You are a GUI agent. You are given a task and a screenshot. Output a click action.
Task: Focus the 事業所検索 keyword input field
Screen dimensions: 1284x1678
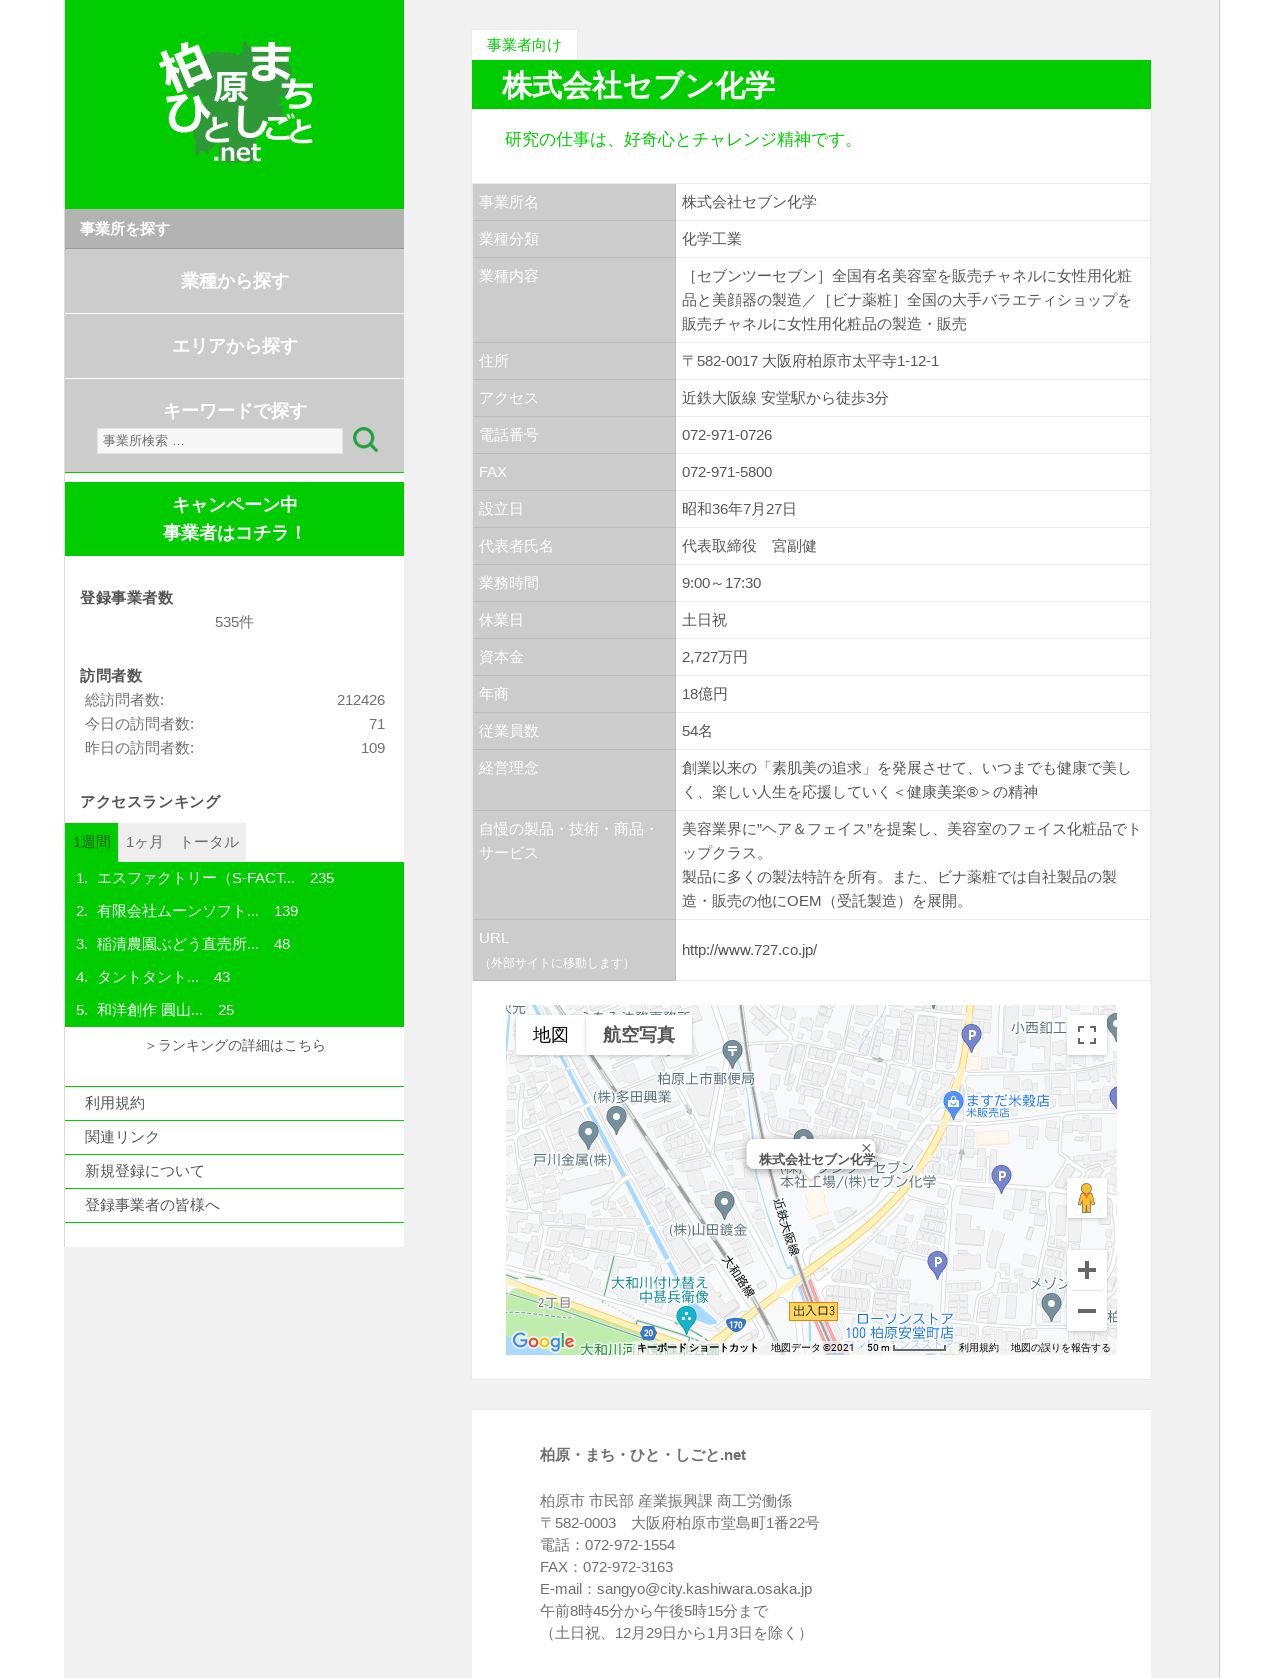click(220, 441)
